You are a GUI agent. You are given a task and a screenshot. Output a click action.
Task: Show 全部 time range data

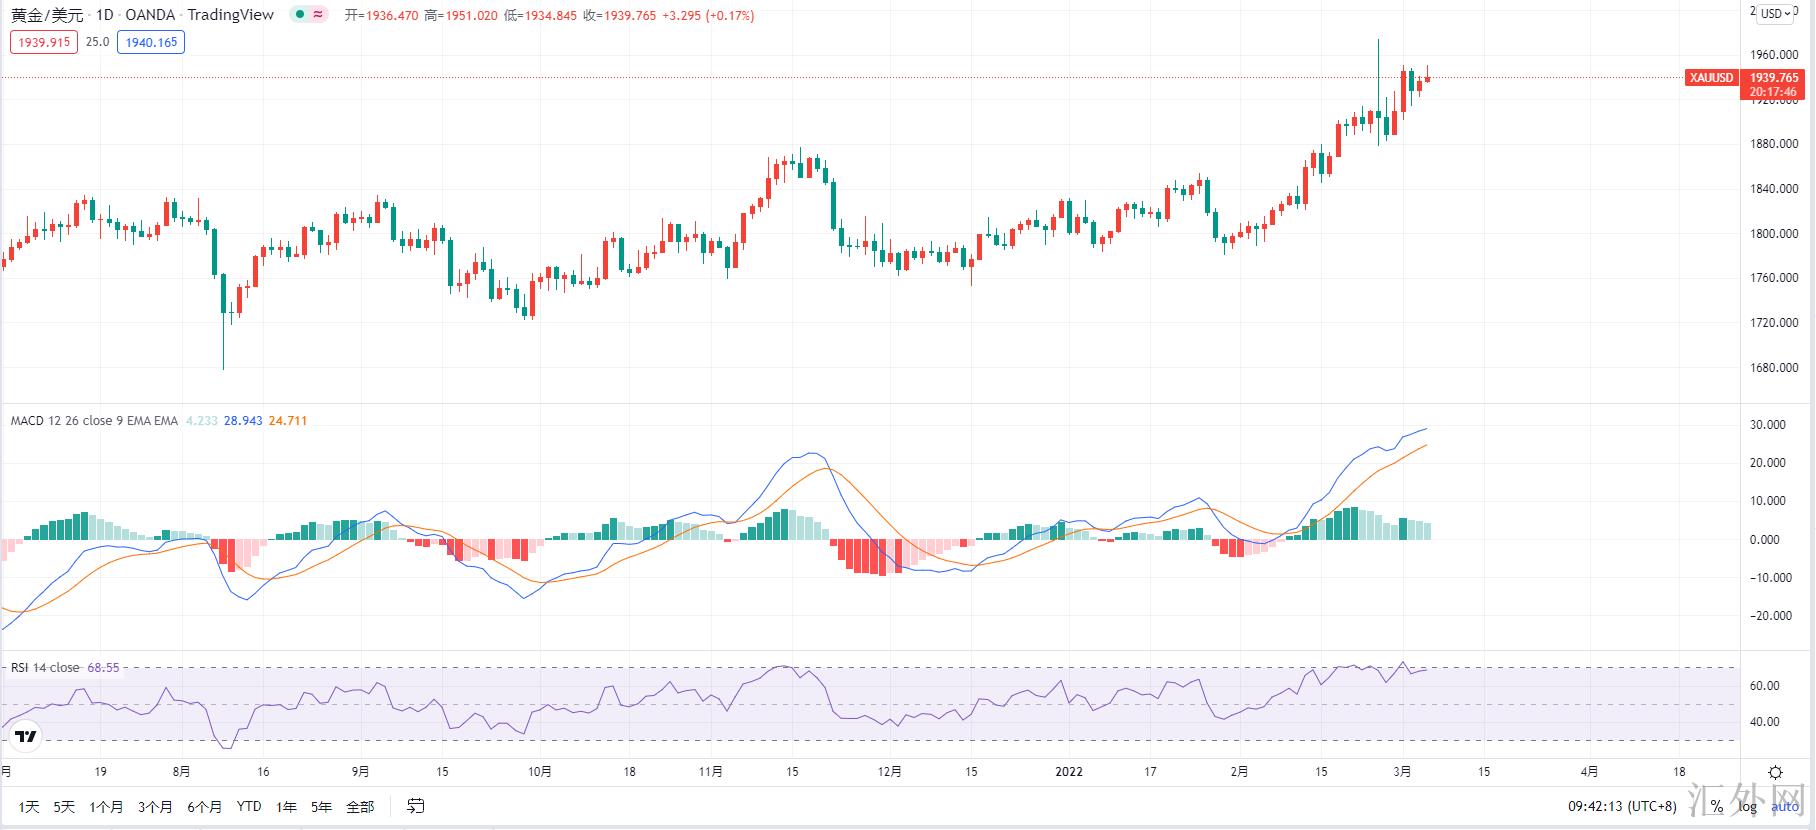(360, 806)
